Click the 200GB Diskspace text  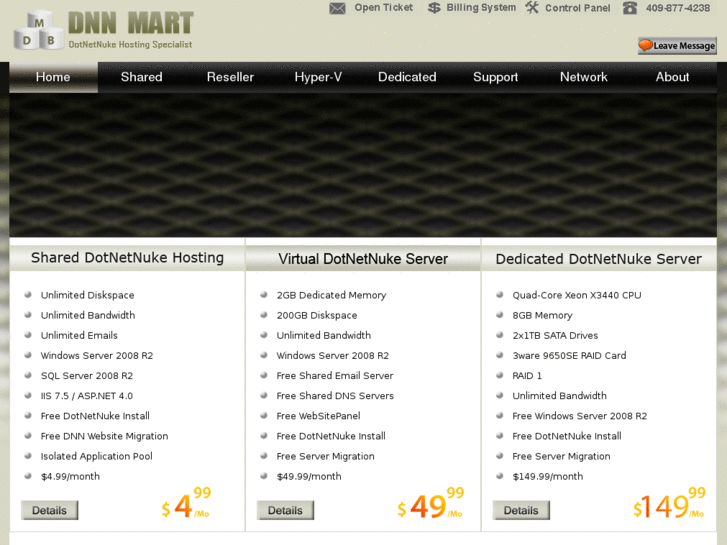pyautogui.click(x=317, y=315)
